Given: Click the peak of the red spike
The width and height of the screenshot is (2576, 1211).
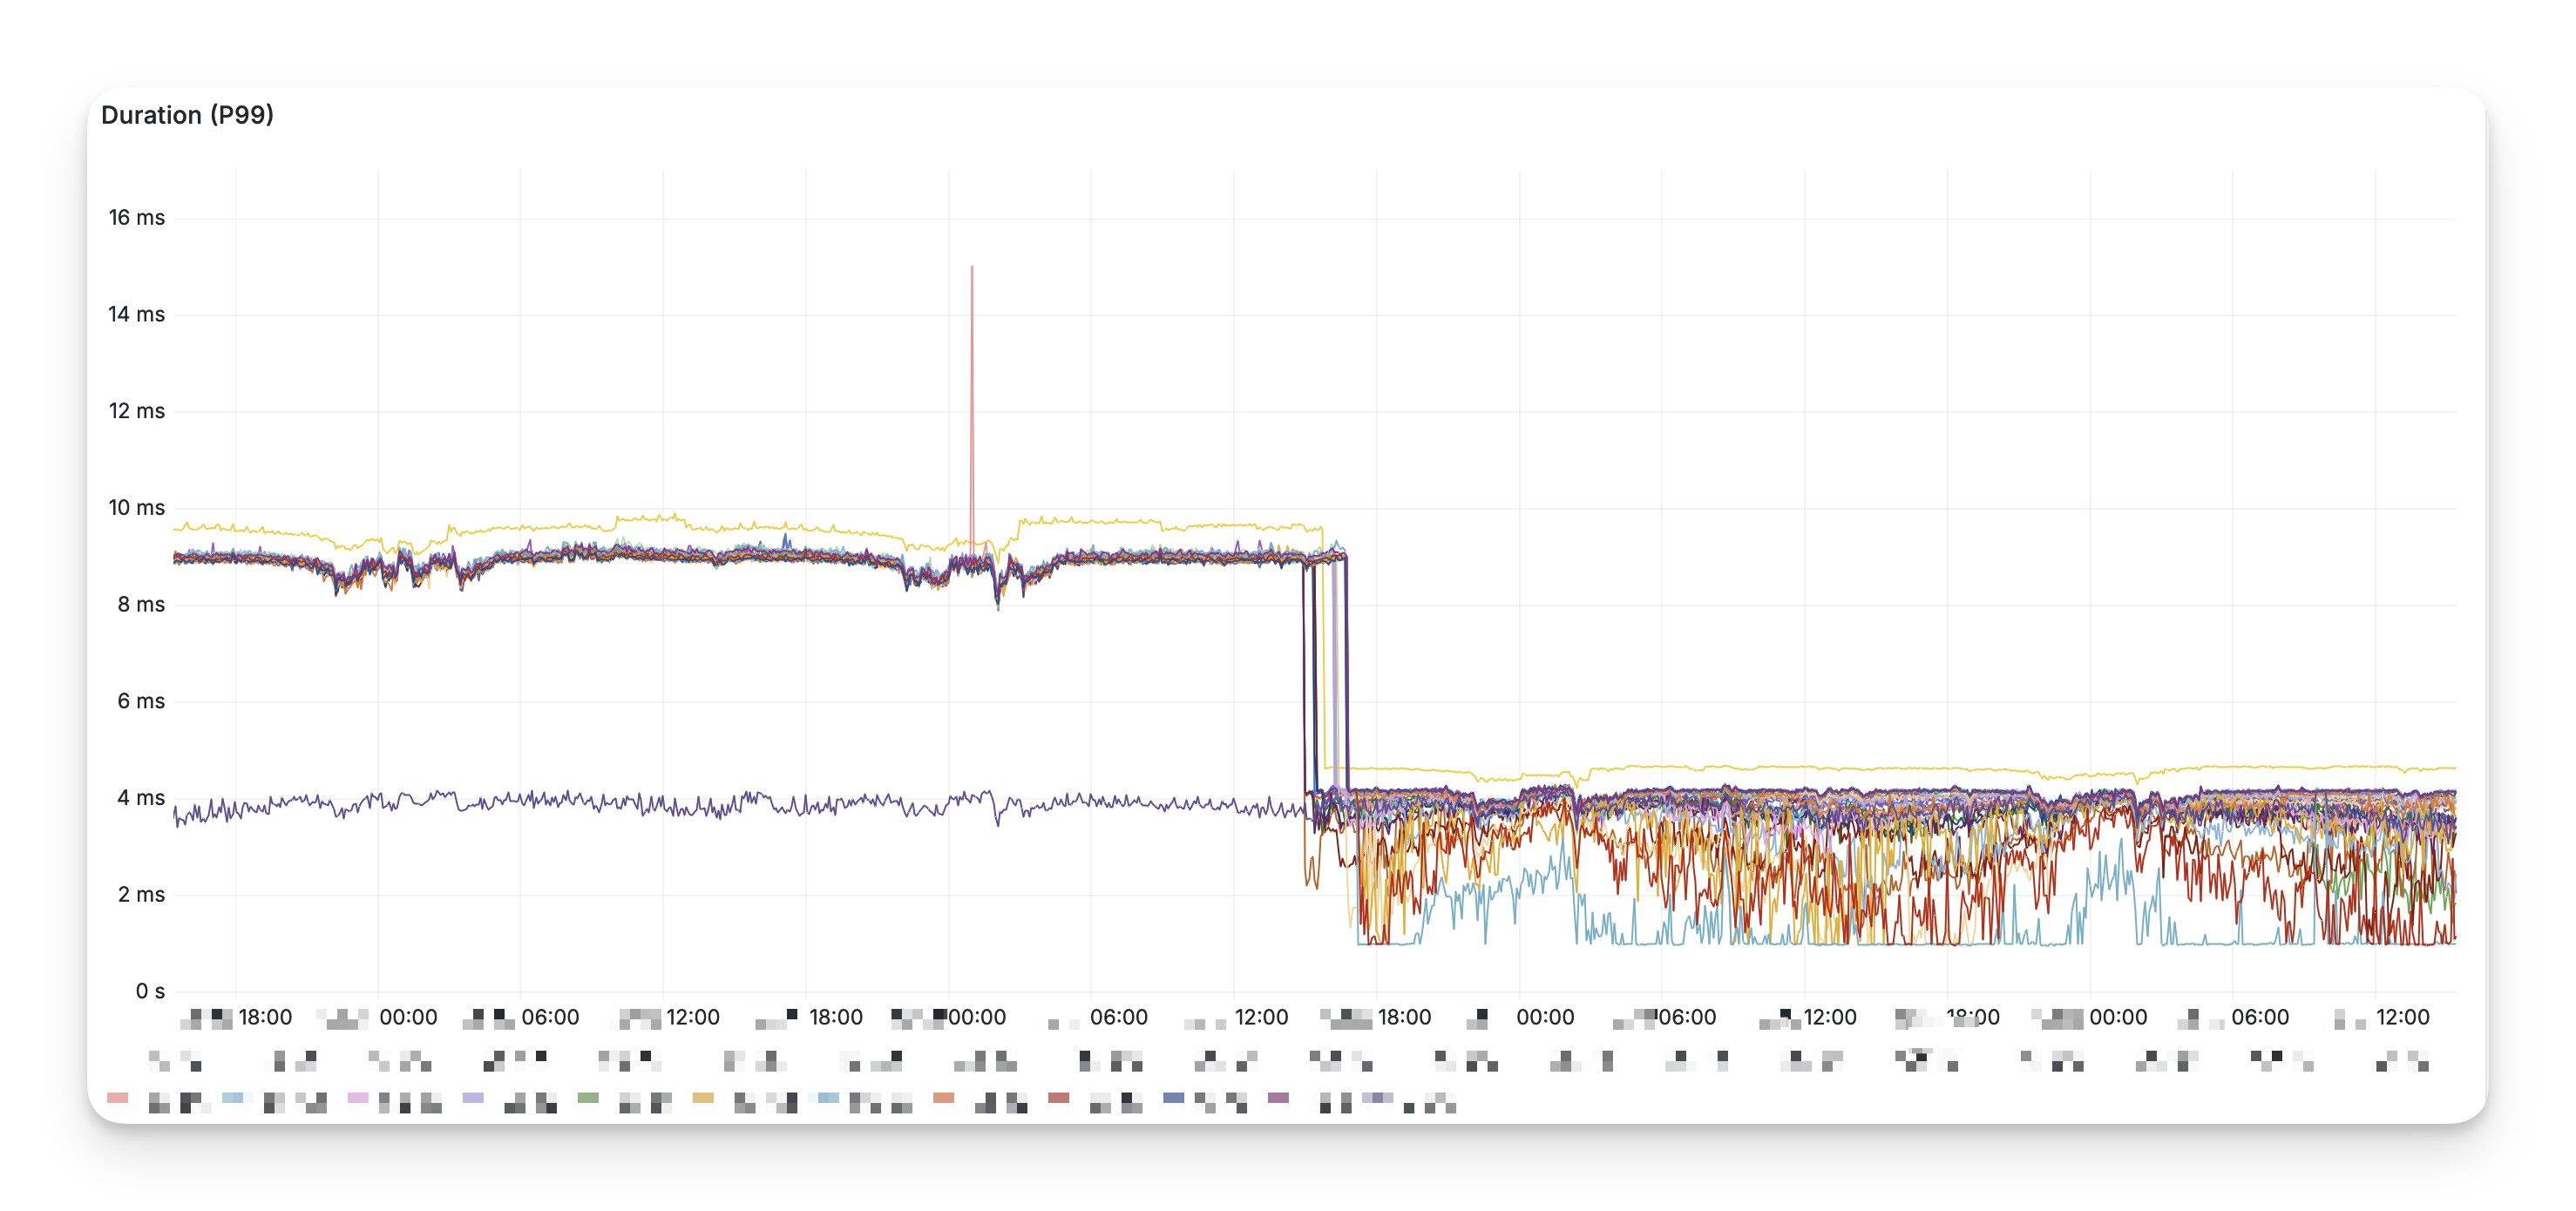Looking at the screenshot, I should [x=971, y=268].
